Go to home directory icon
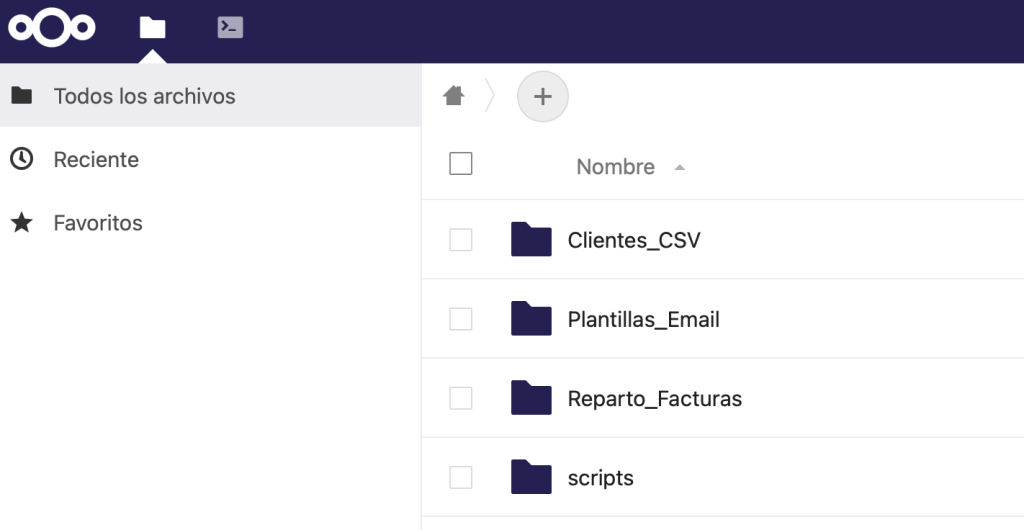Screen dimensions: 1024x530 point(454,96)
